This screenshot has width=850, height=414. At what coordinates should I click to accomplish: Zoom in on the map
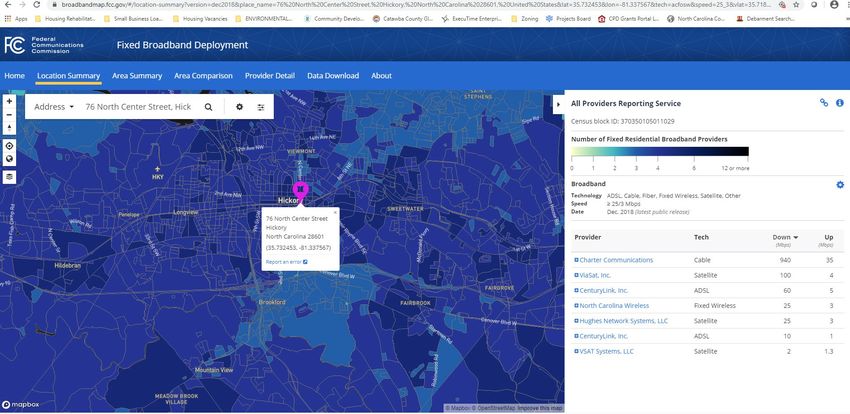[9, 101]
